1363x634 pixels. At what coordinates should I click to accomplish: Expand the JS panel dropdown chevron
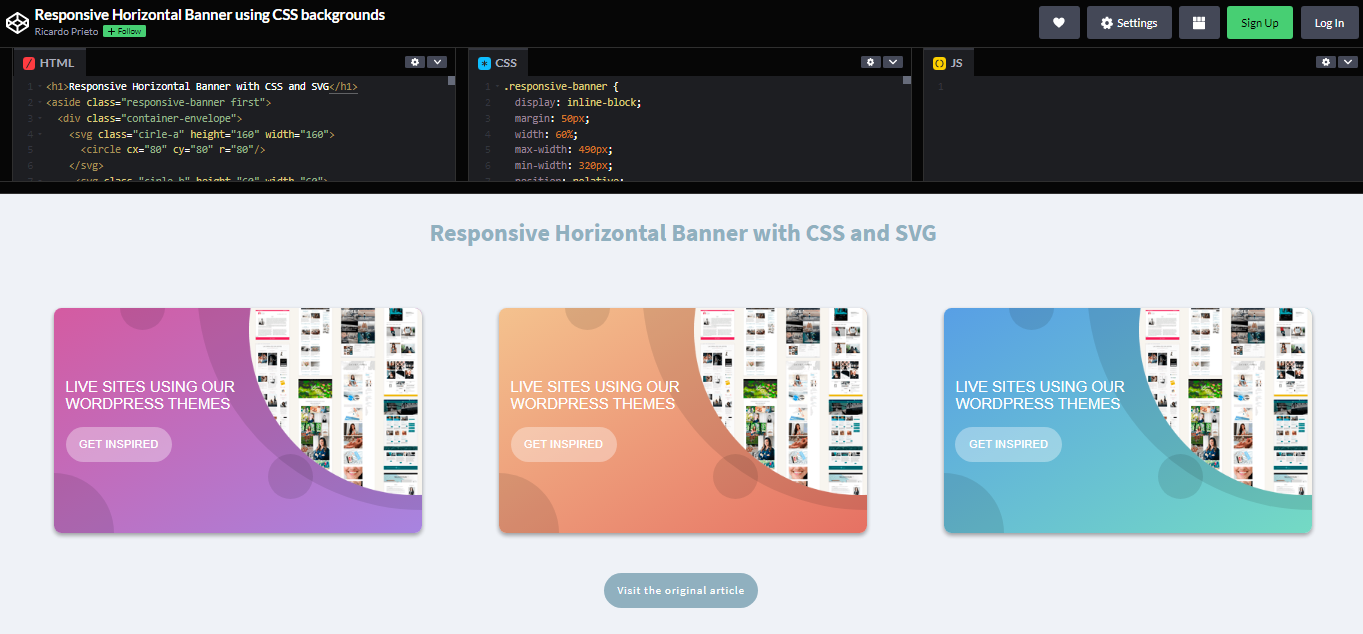click(x=1347, y=61)
